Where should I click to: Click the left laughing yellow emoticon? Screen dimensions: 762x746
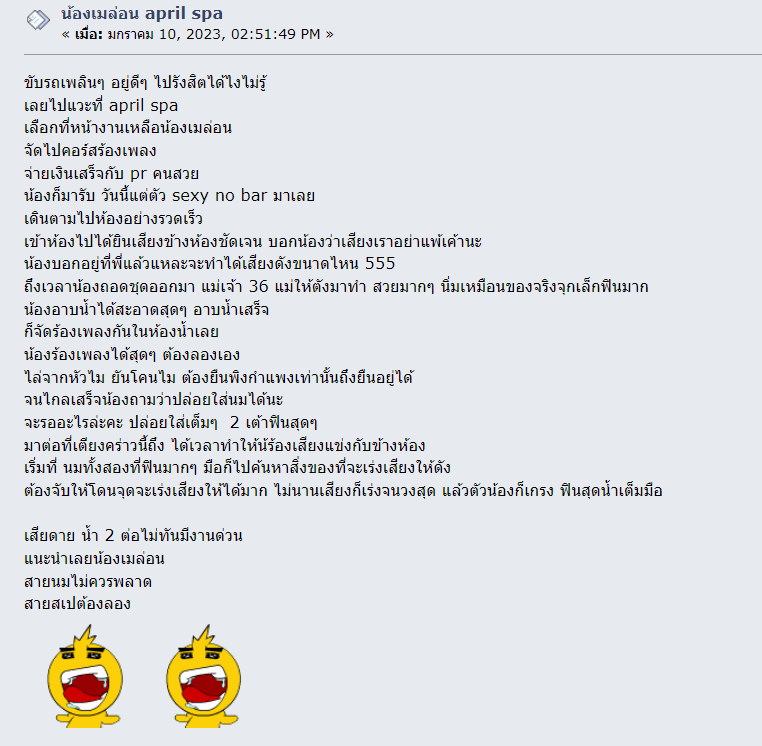(85, 677)
